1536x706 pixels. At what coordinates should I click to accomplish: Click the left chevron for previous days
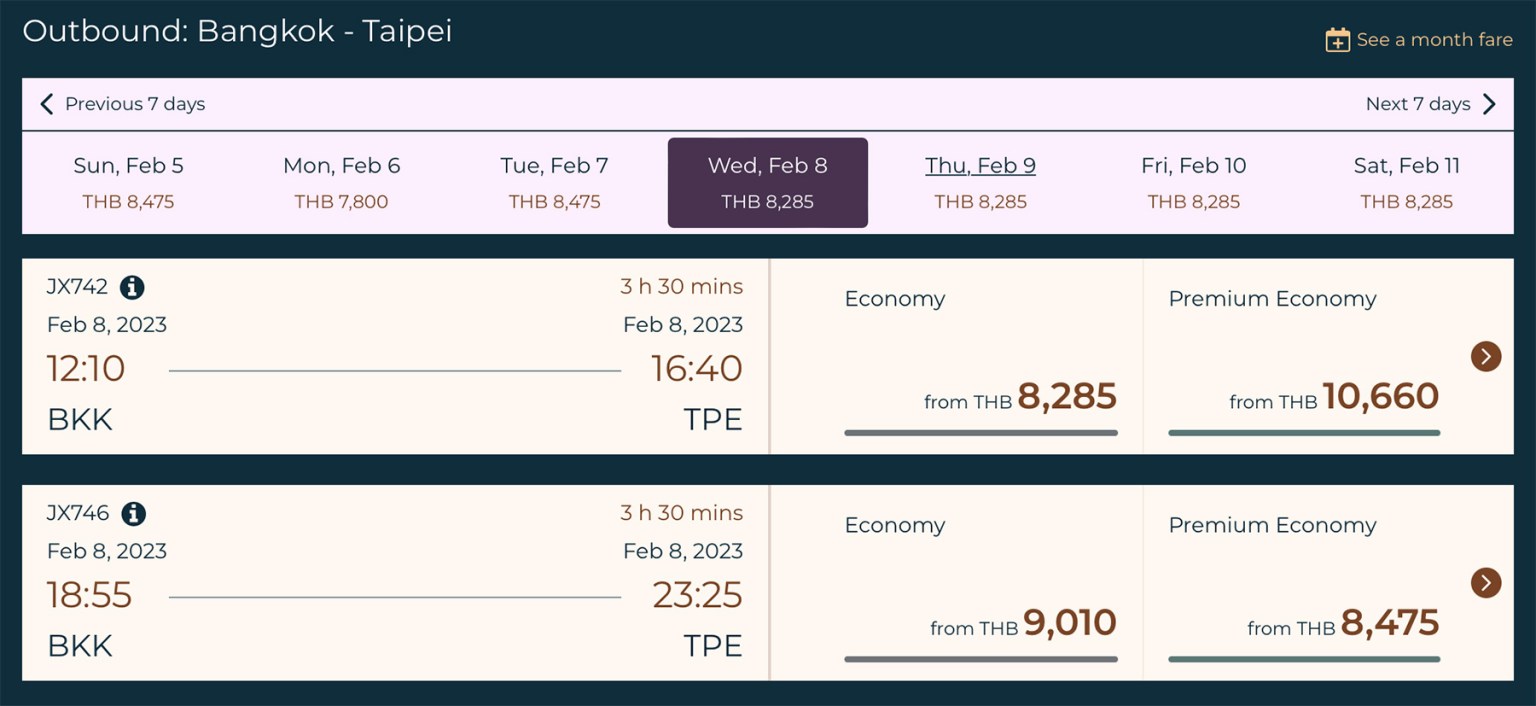46,104
